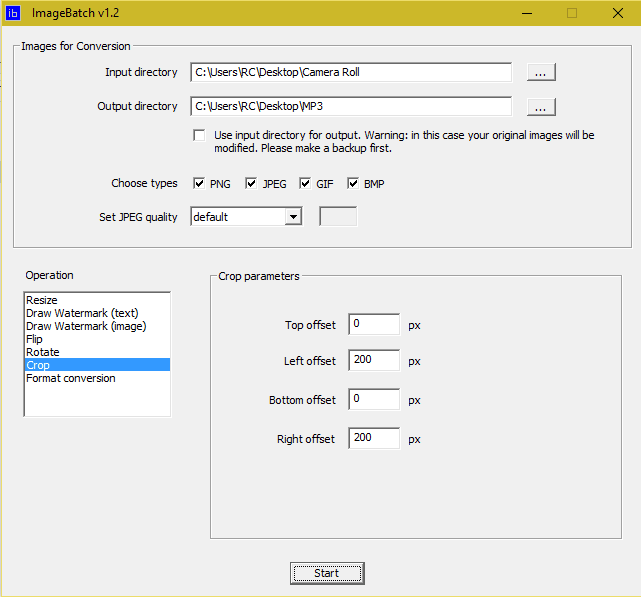The height and width of the screenshot is (597, 641).
Task: Click the Output directory path field
Action: pos(351,106)
